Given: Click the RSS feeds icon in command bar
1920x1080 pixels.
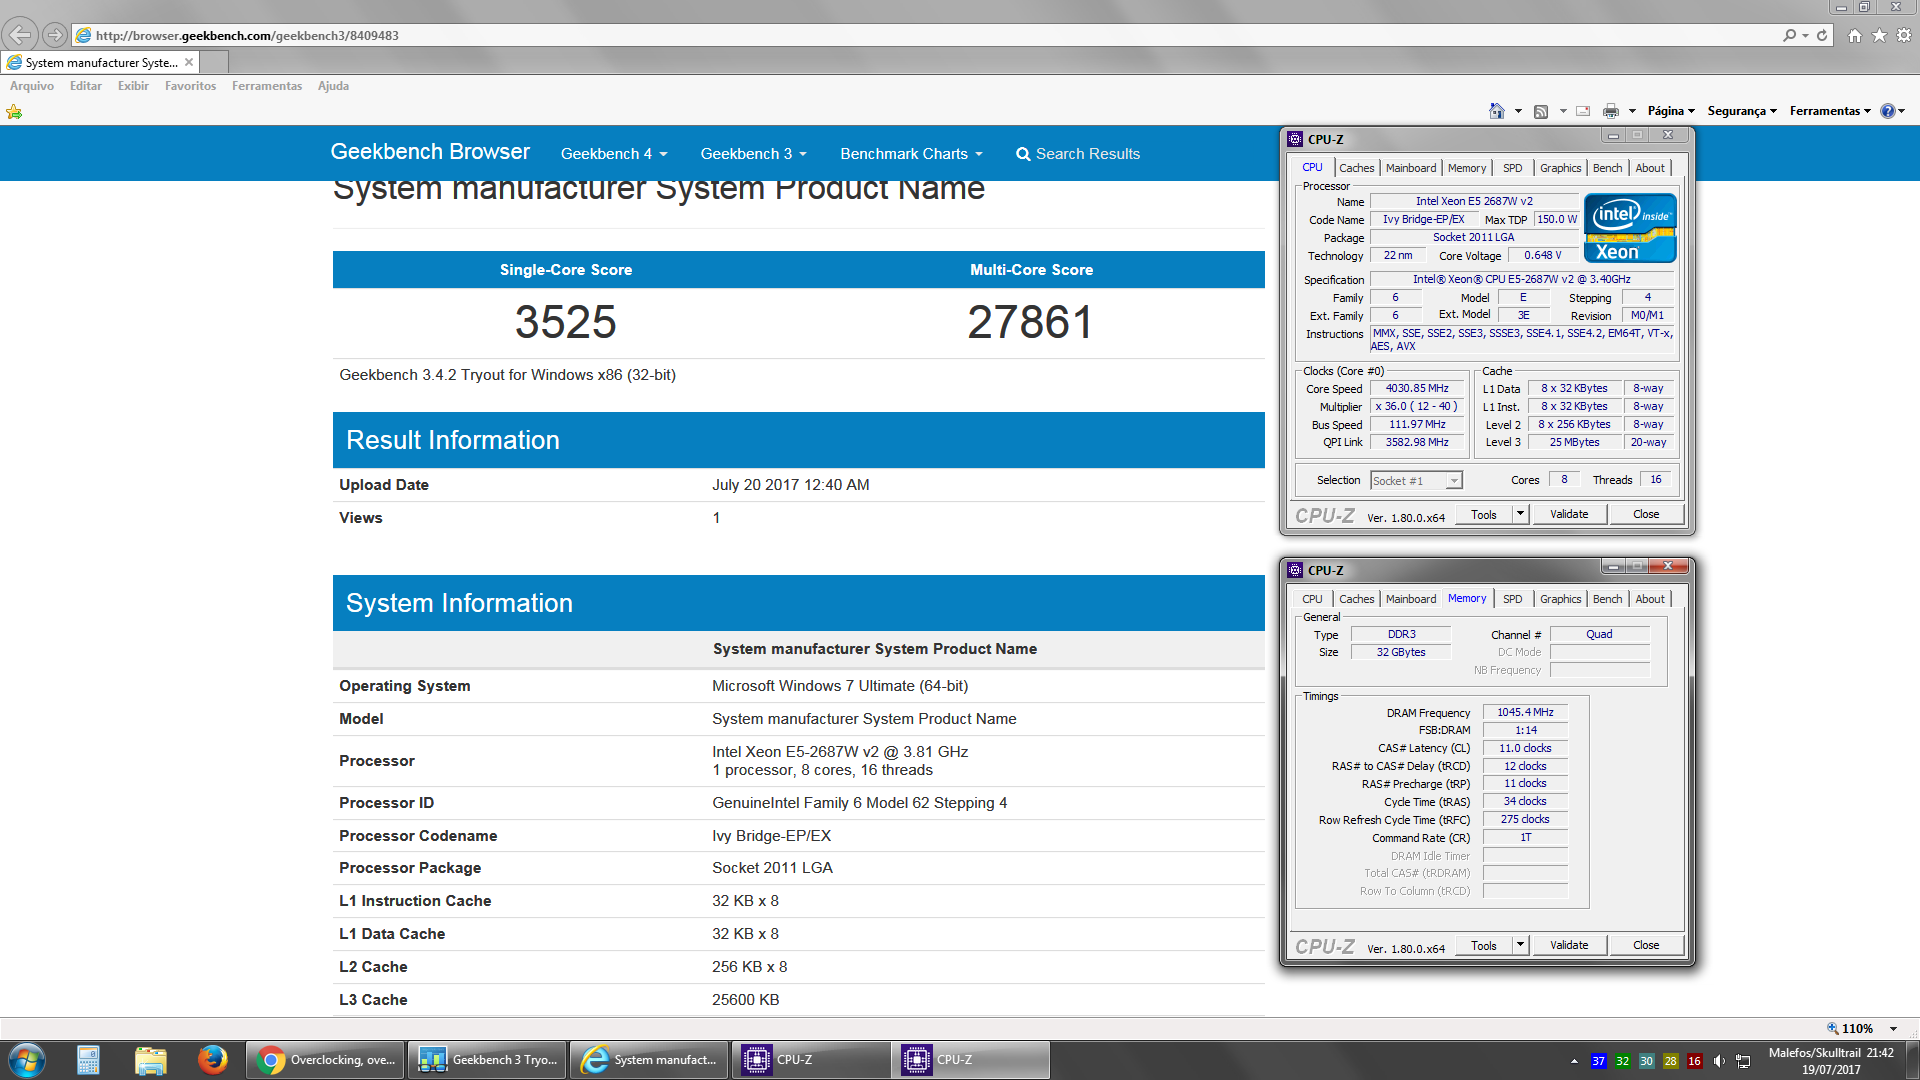Looking at the screenshot, I should pyautogui.click(x=1541, y=111).
